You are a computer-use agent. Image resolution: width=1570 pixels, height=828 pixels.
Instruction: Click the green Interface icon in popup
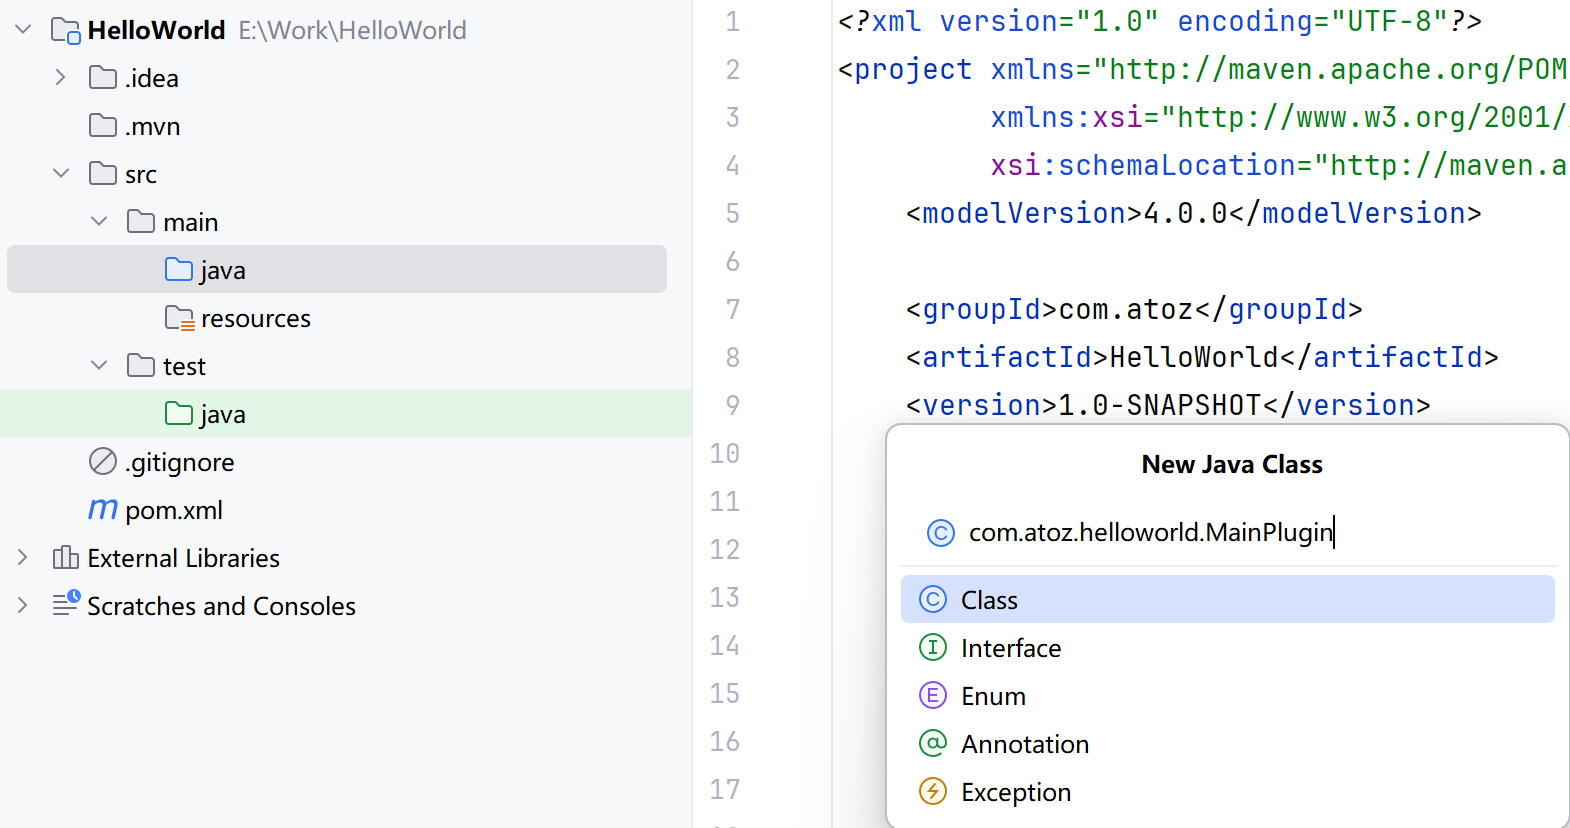(932, 648)
